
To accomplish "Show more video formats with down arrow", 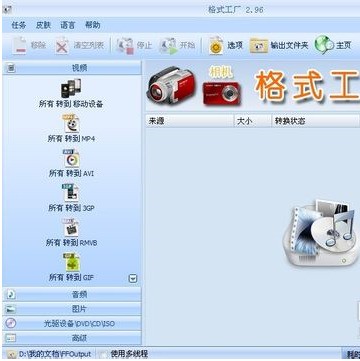I will click(133, 279).
